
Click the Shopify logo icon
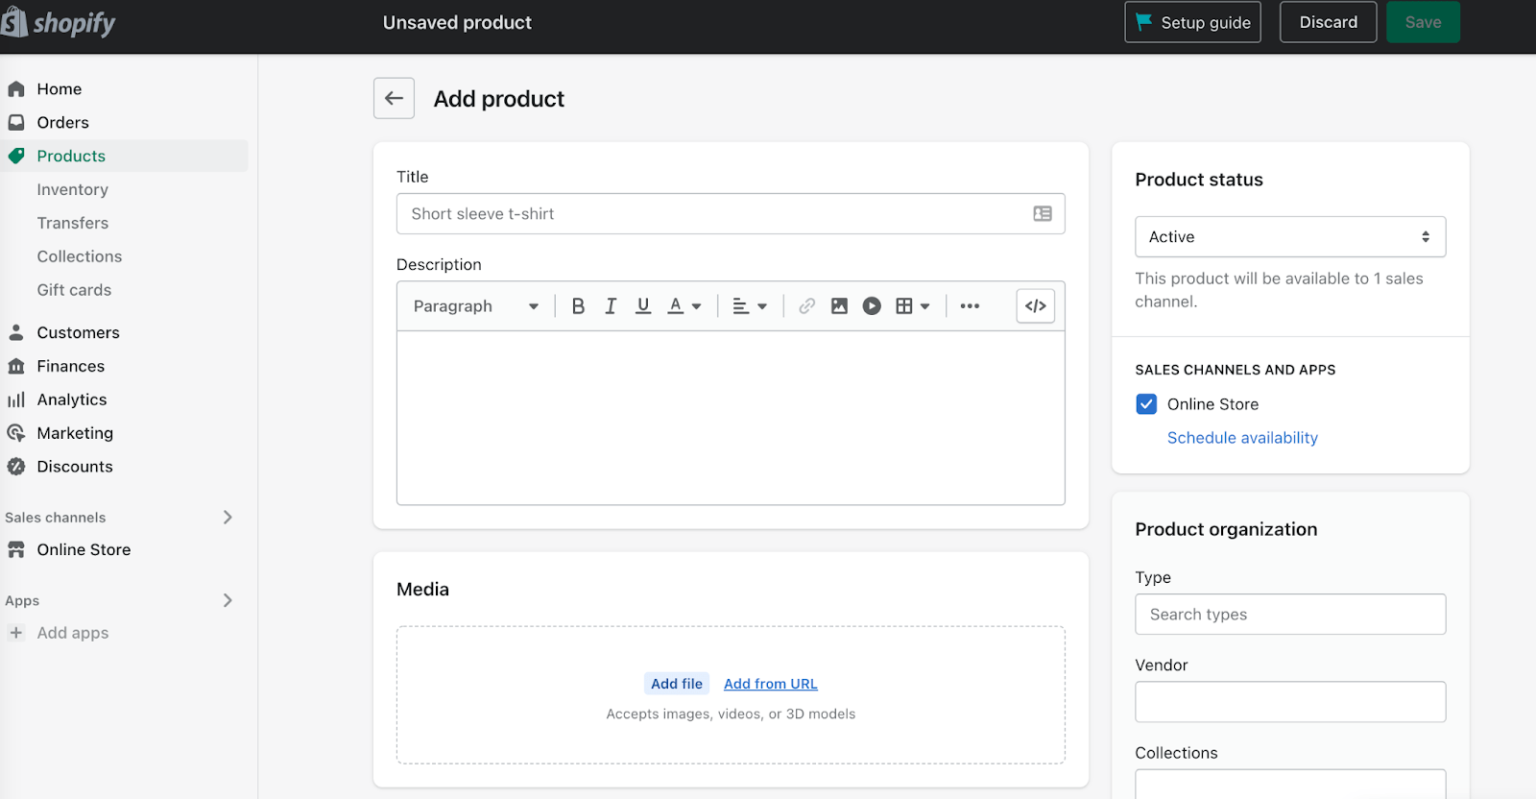(x=16, y=21)
